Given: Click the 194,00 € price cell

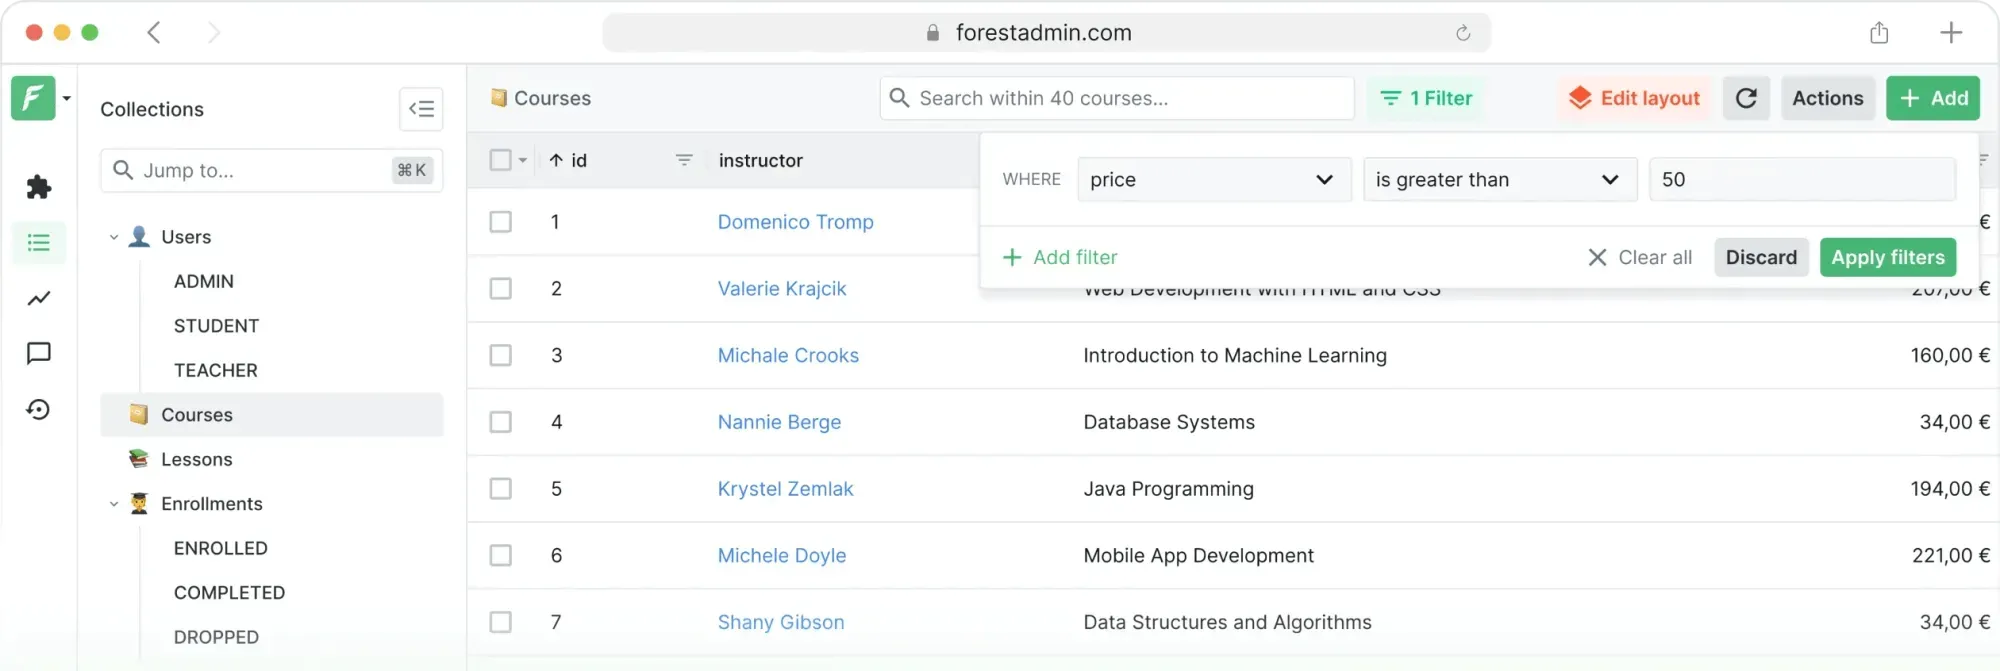Looking at the screenshot, I should [x=1950, y=488].
